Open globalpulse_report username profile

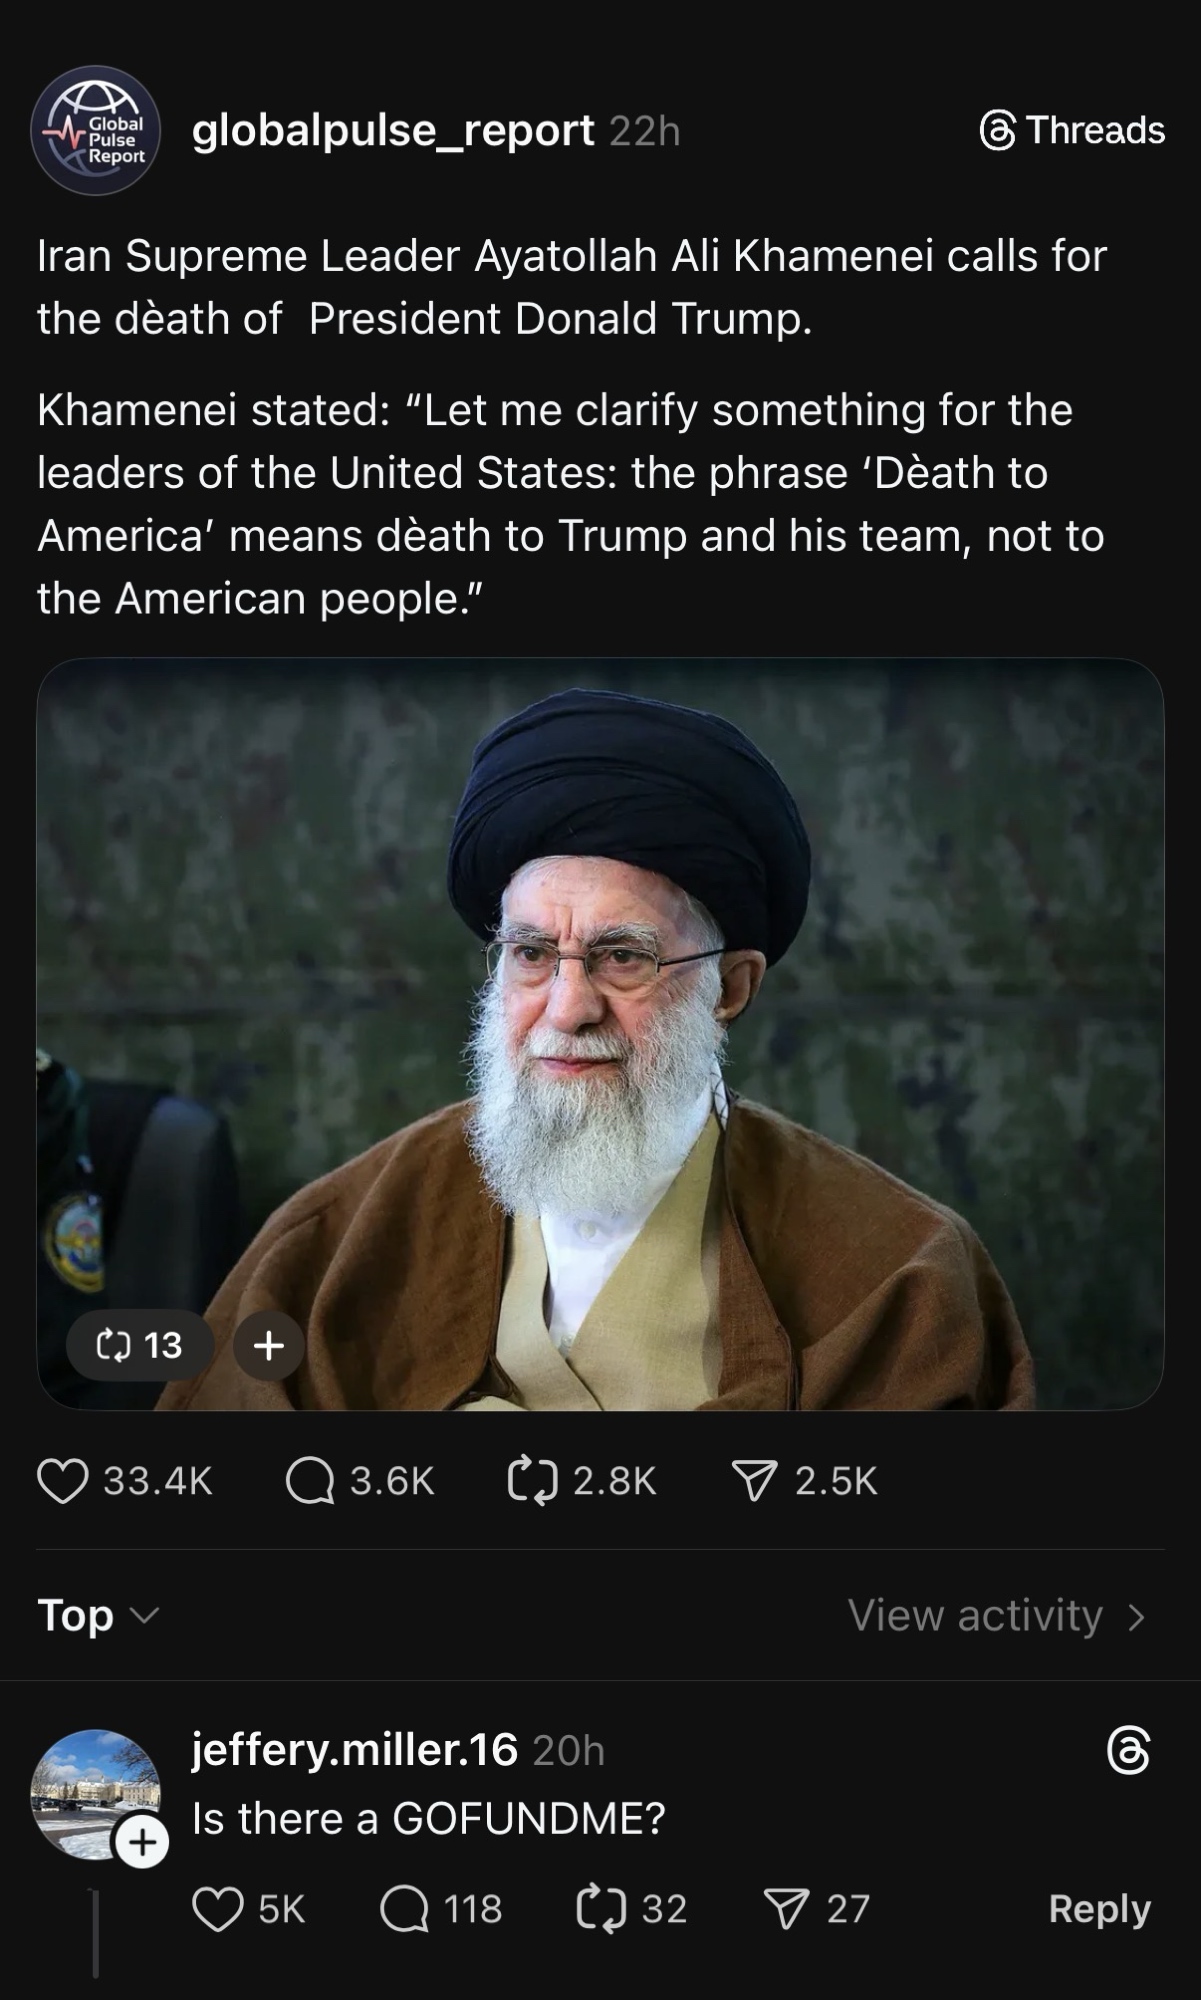pyautogui.click(x=393, y=131)
